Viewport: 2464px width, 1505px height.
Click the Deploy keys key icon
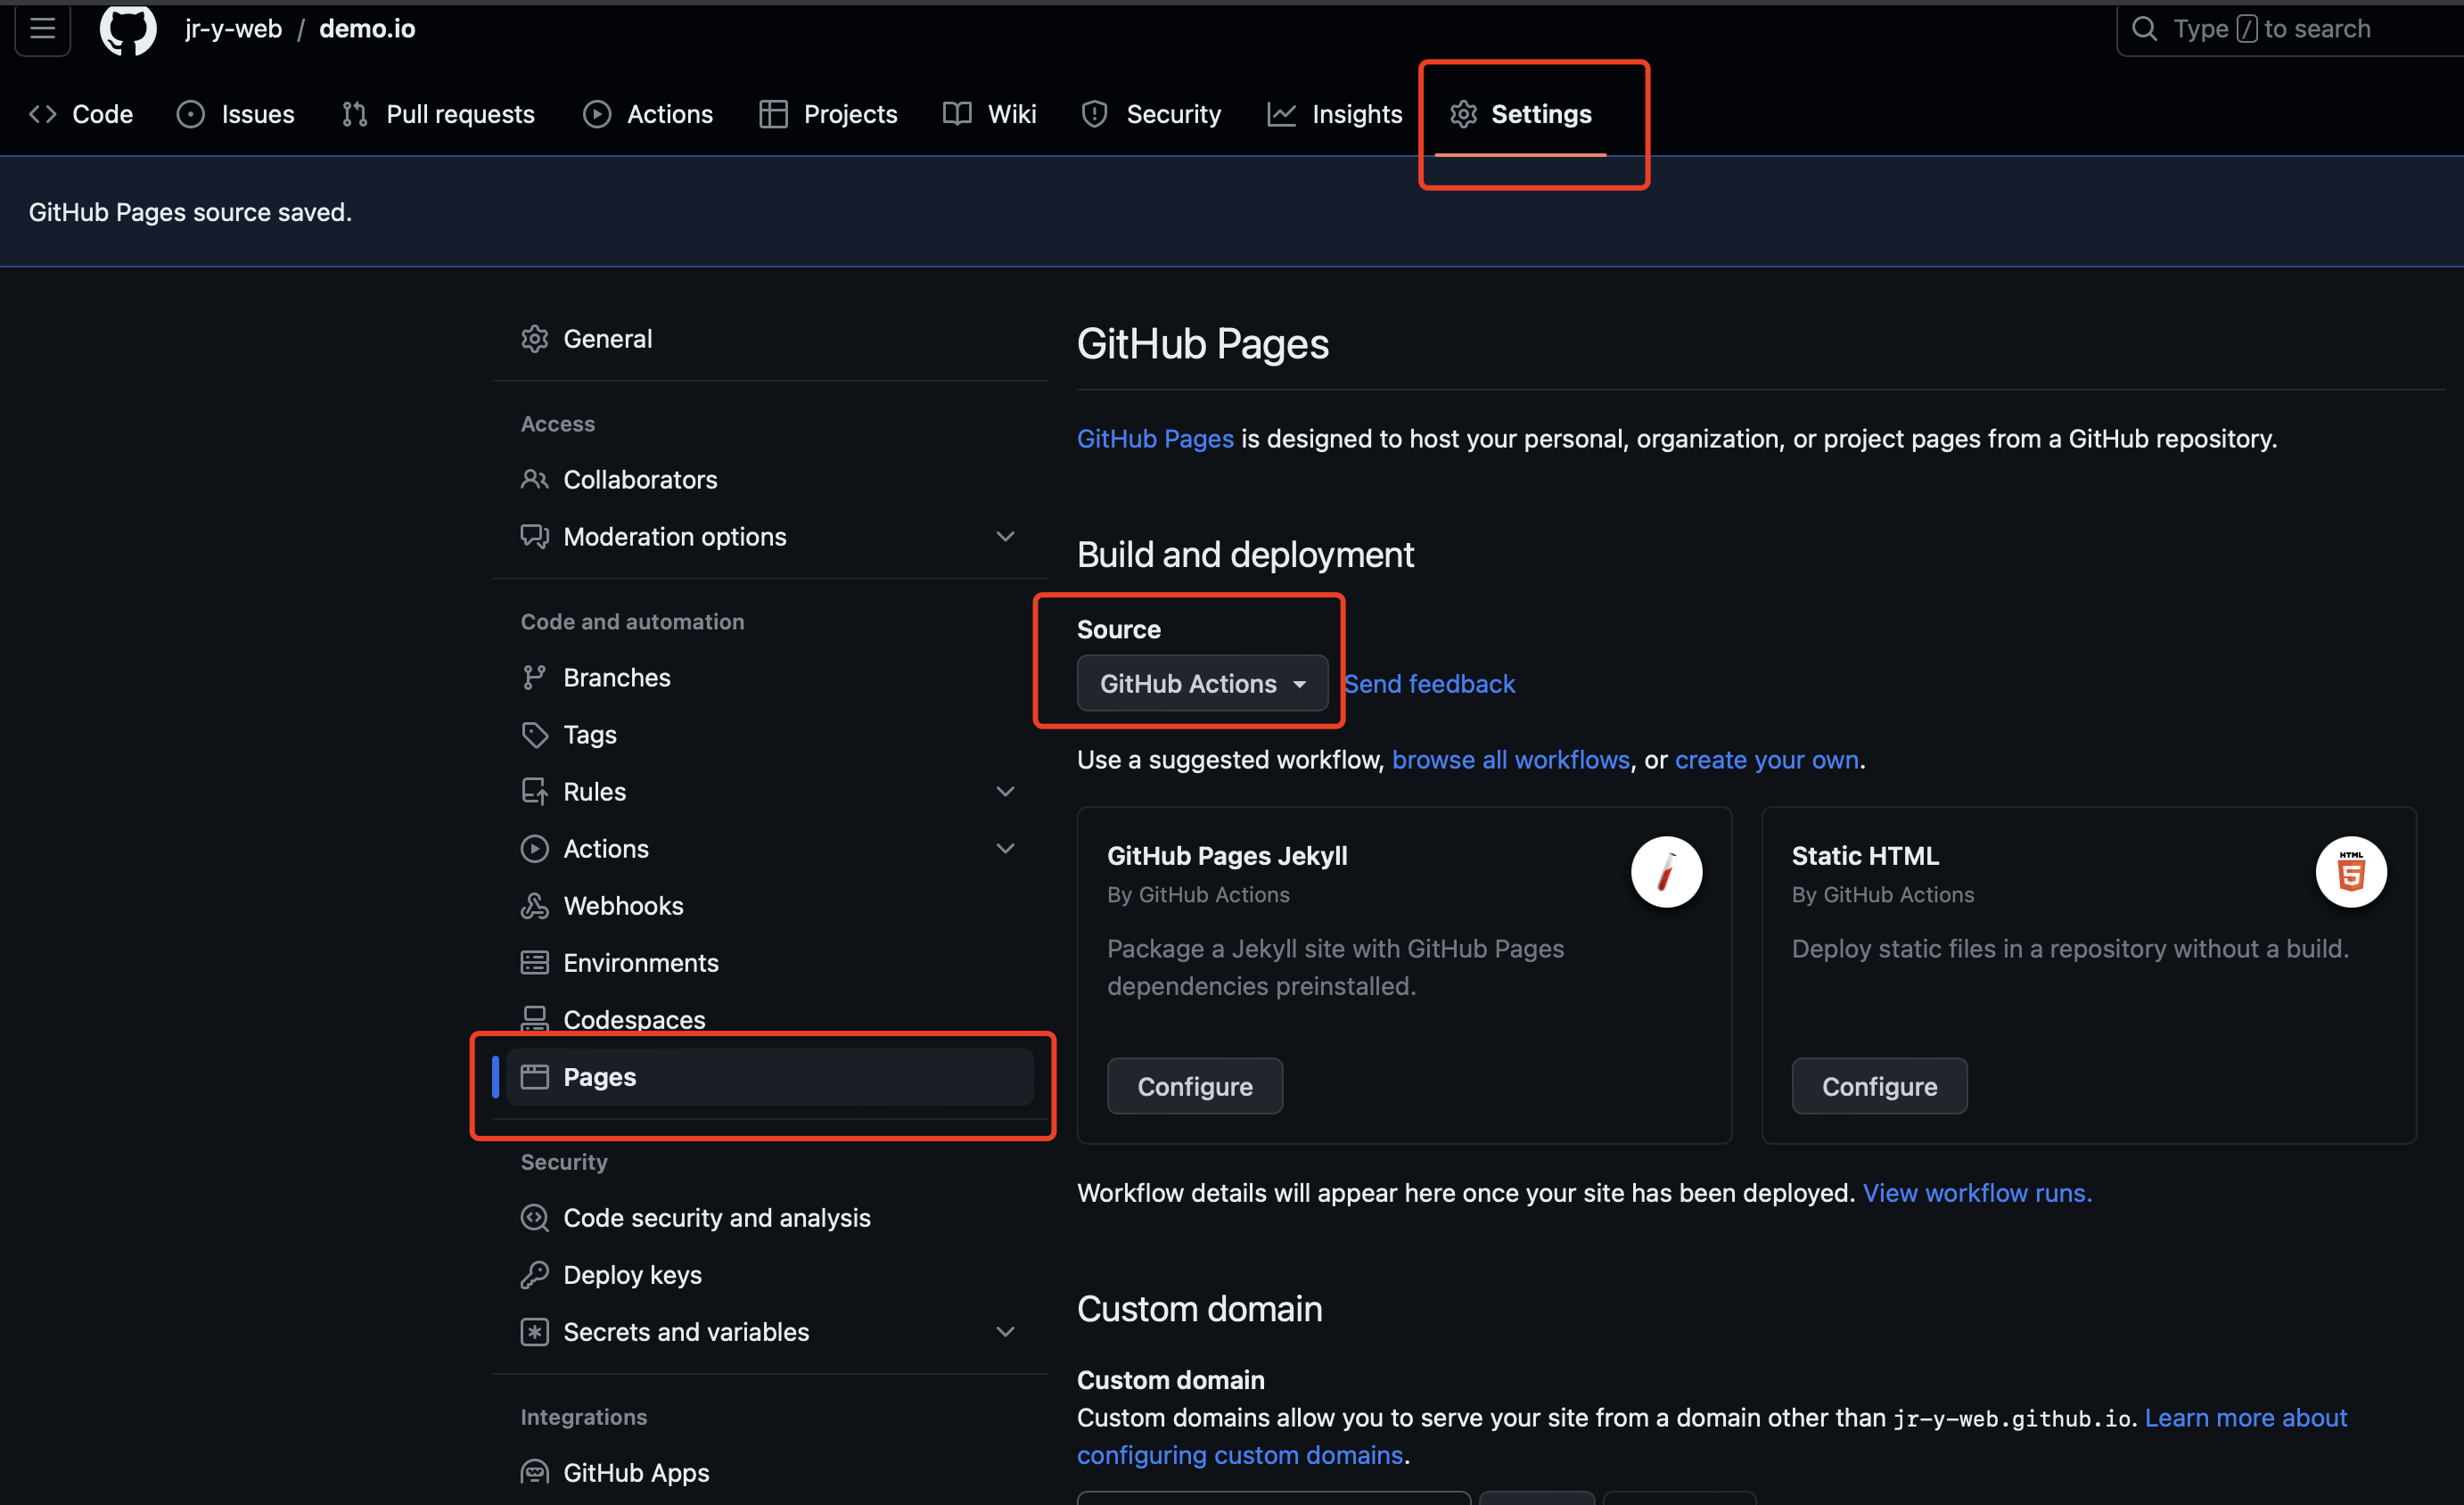coord(534,1274)
